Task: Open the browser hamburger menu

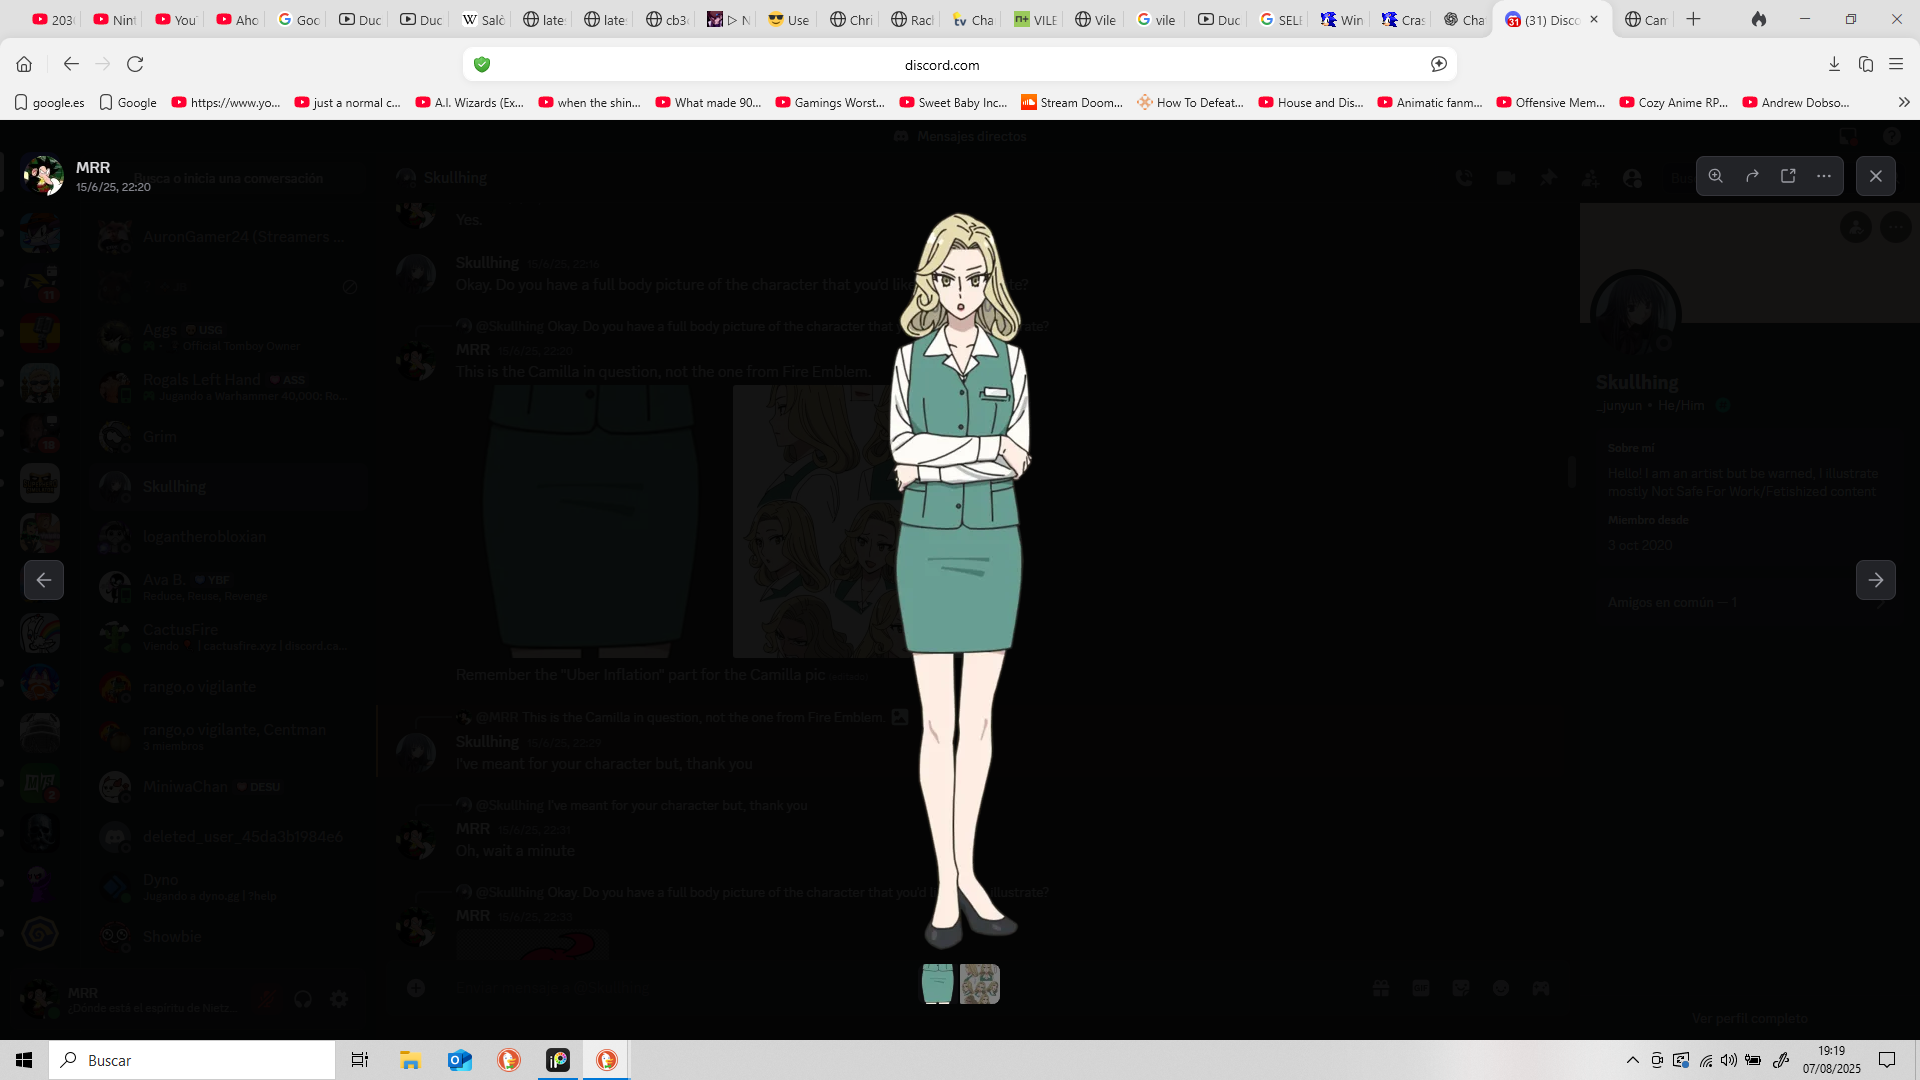Action: pos(1896,64)
